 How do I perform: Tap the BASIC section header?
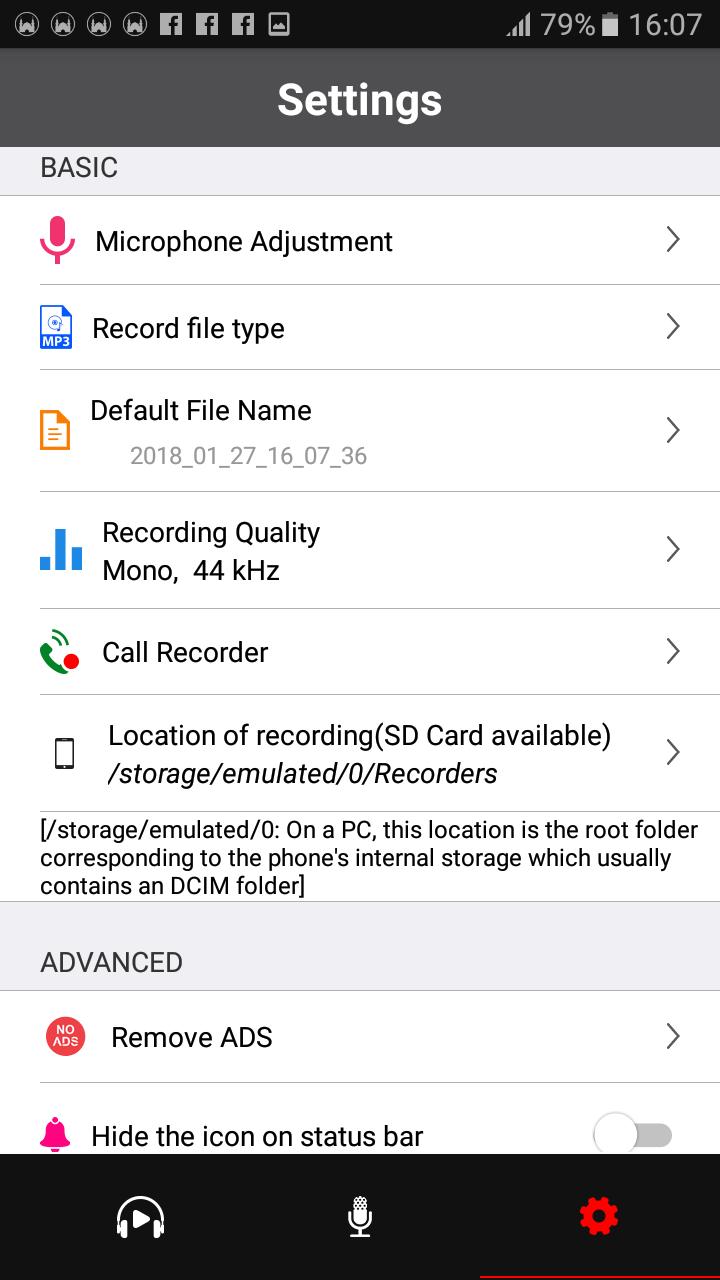click(x=79, y=168)
